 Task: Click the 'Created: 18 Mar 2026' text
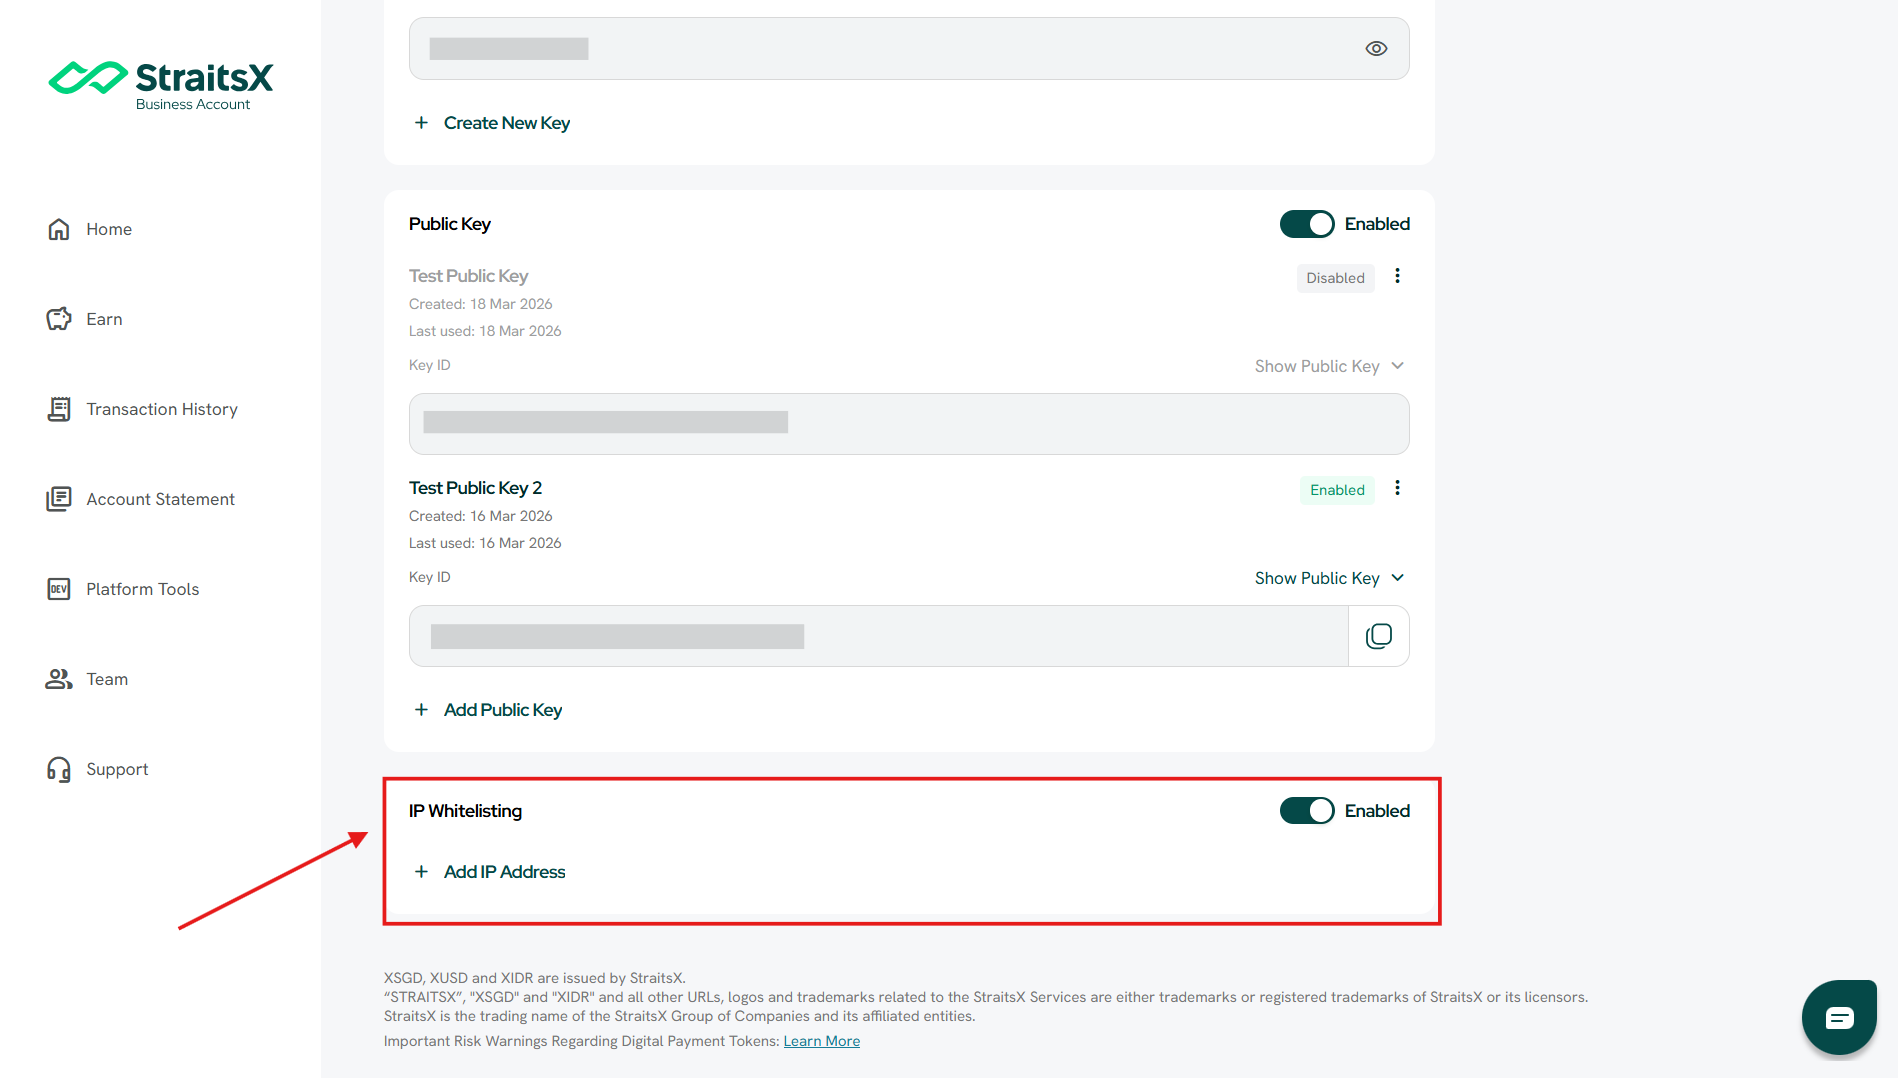481,304
